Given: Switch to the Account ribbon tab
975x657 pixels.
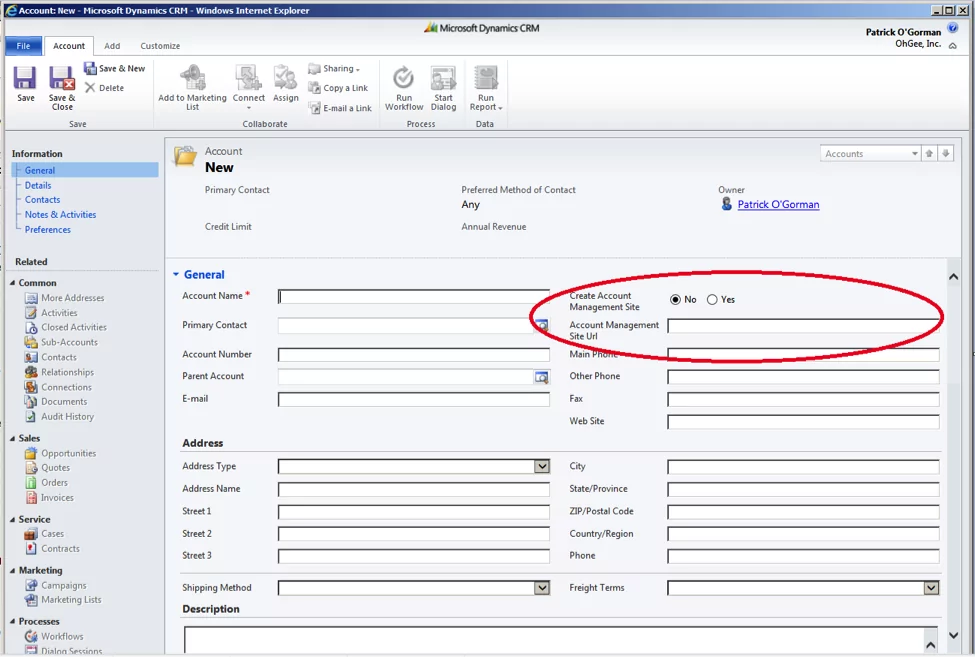Looking at the screenshot, I should point(69,46).
